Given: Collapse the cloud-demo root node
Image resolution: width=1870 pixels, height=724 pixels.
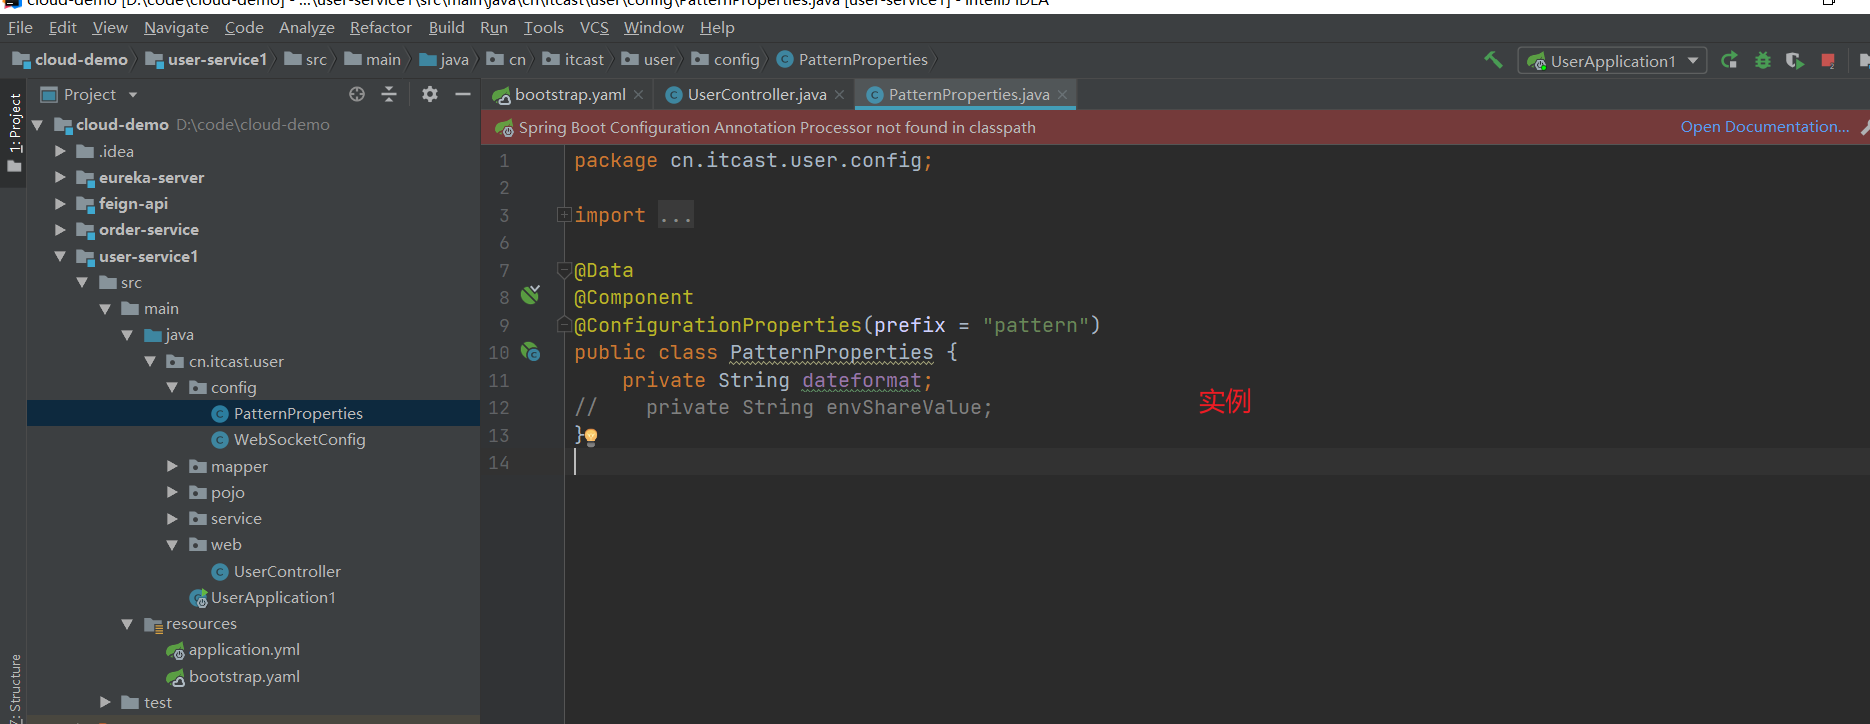Looking at the screenshot, I should 37,125.
